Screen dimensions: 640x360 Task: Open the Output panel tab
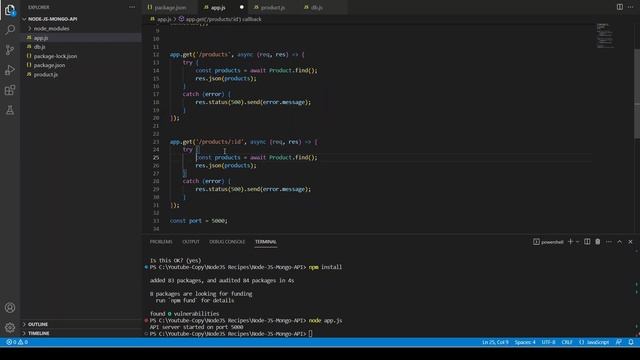point(191,242)
